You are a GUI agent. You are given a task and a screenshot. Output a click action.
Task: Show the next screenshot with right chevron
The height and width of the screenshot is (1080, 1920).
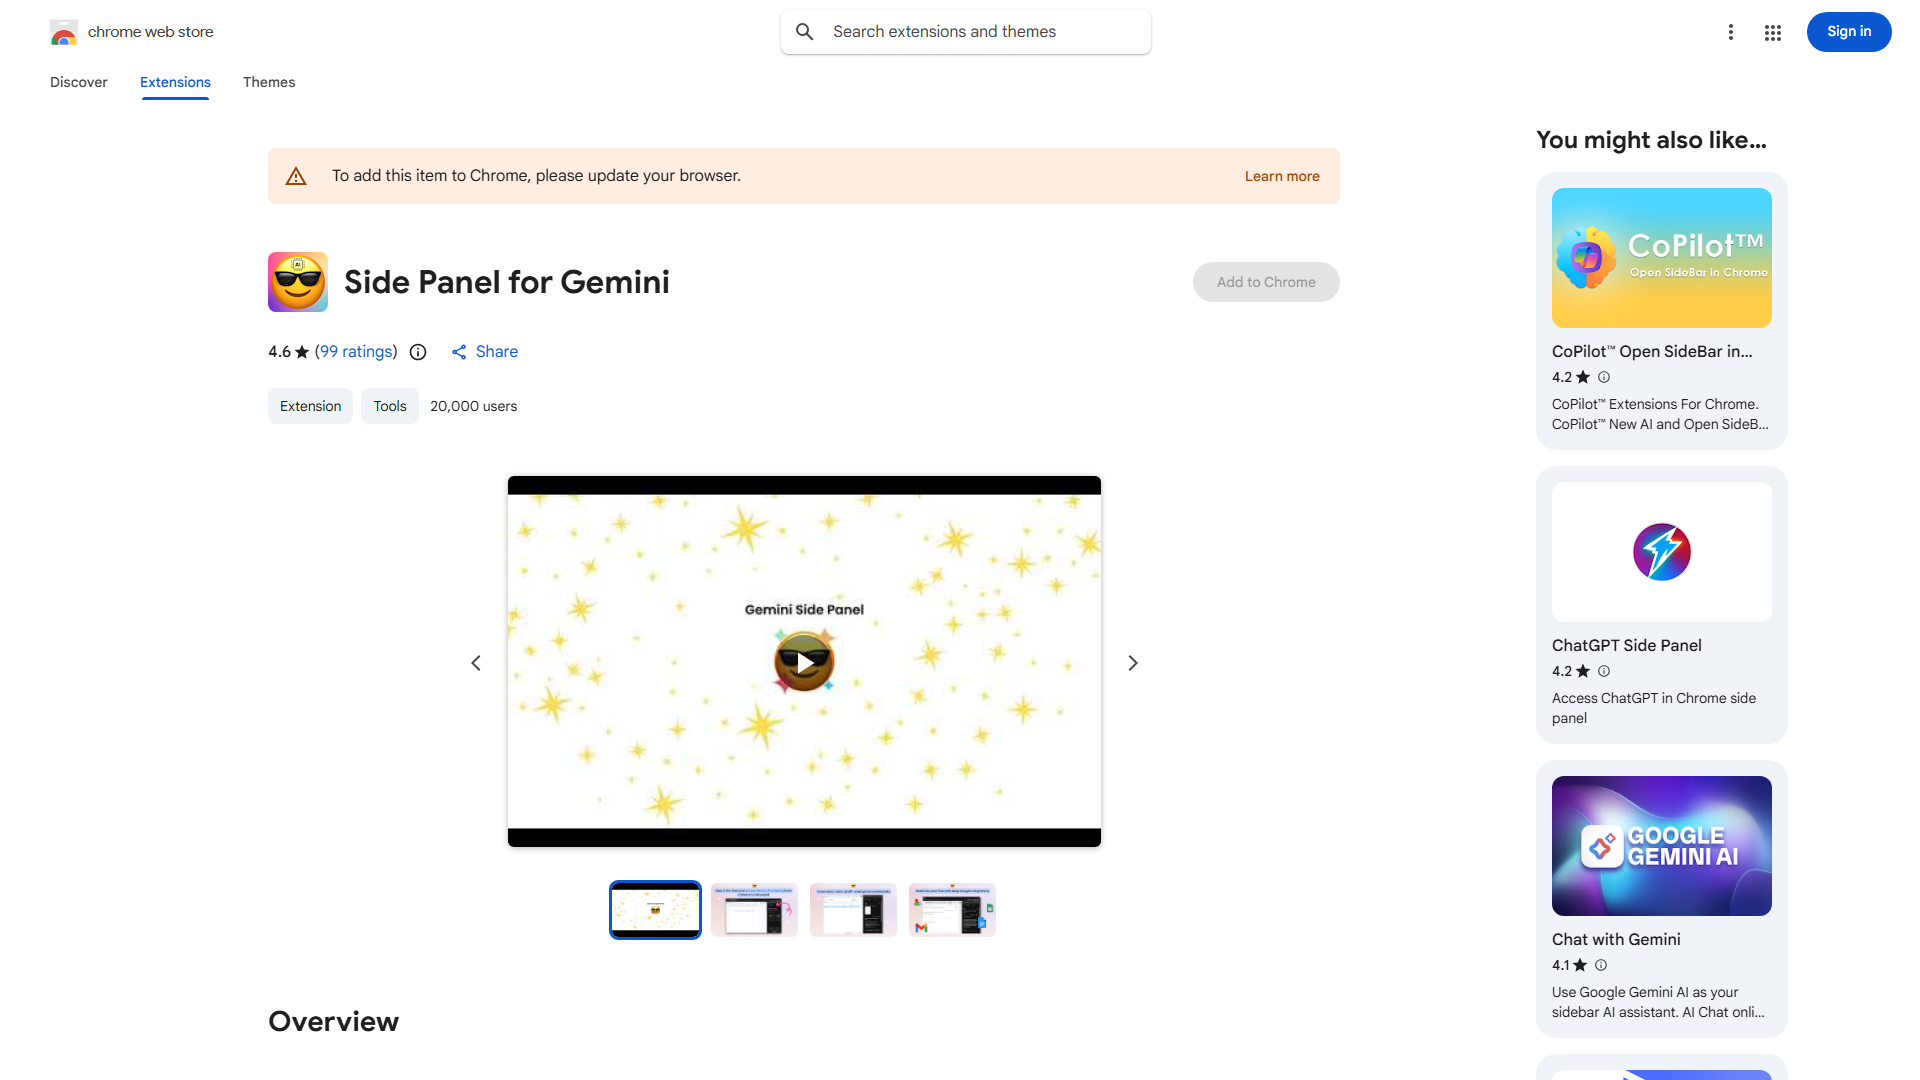click(1133, 663)
